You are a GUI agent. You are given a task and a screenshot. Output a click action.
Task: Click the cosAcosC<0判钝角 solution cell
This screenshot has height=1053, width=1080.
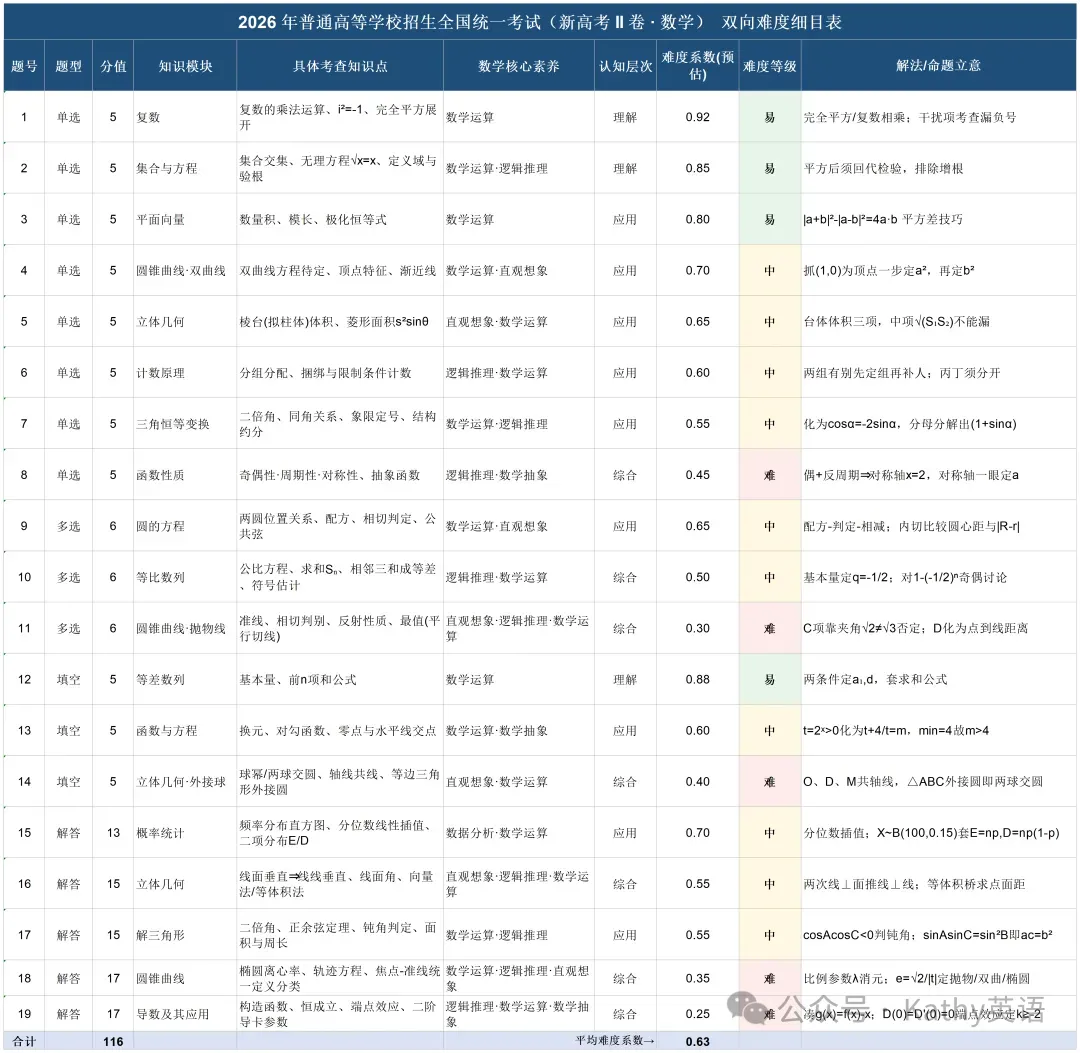[938, 935]
